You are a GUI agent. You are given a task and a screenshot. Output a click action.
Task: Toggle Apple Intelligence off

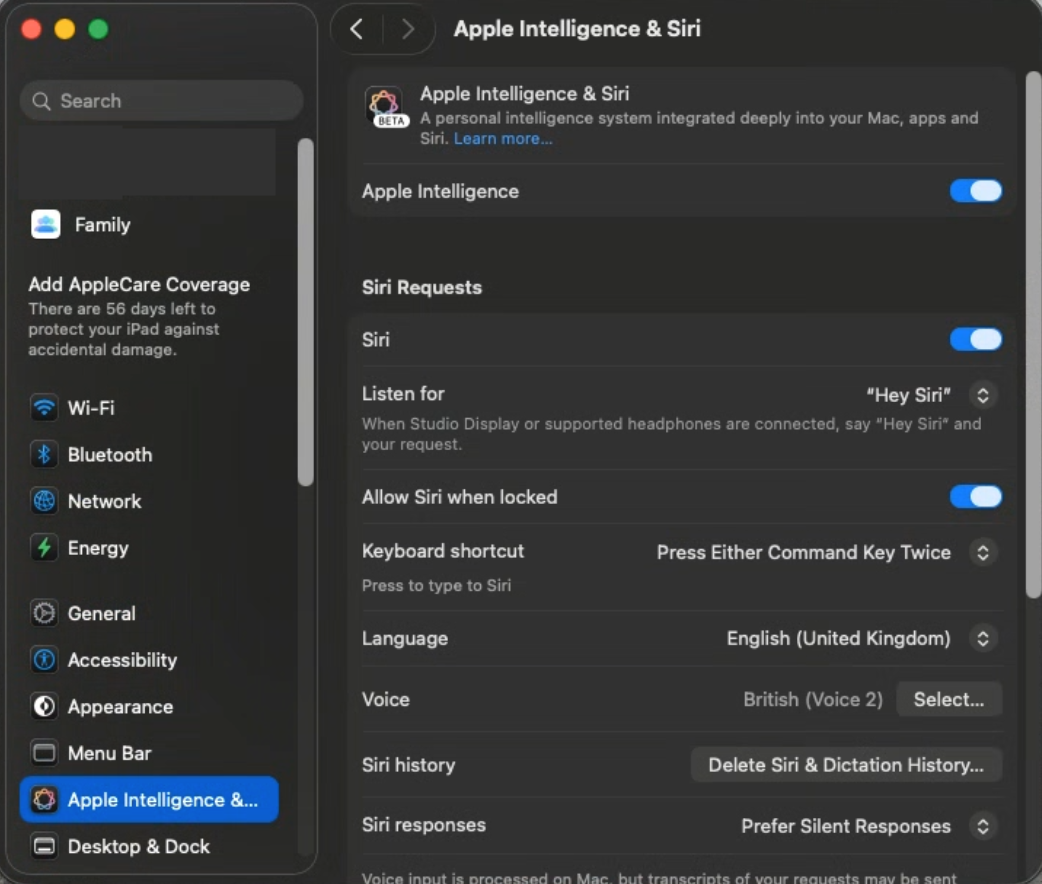(x=975, y=191)
